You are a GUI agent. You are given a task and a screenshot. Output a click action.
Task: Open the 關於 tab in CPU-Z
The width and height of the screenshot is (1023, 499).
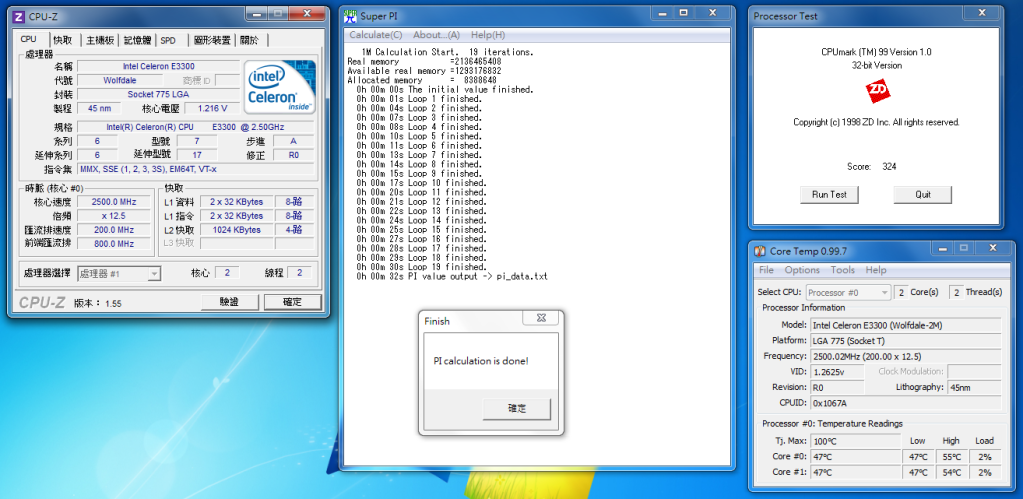(249, 40)
